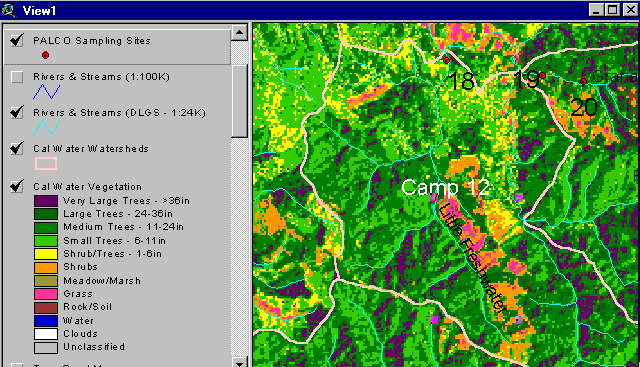Viewport: 640px width, 367px height.
Task: Click the legend scrollbar thumb
Action: (240, 101)
